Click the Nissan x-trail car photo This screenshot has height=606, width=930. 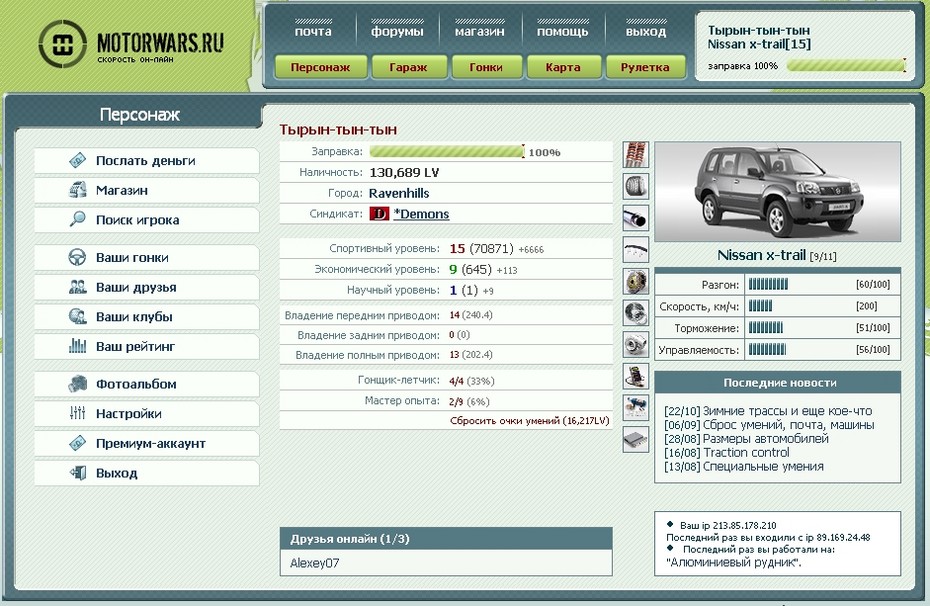point(778,191)
